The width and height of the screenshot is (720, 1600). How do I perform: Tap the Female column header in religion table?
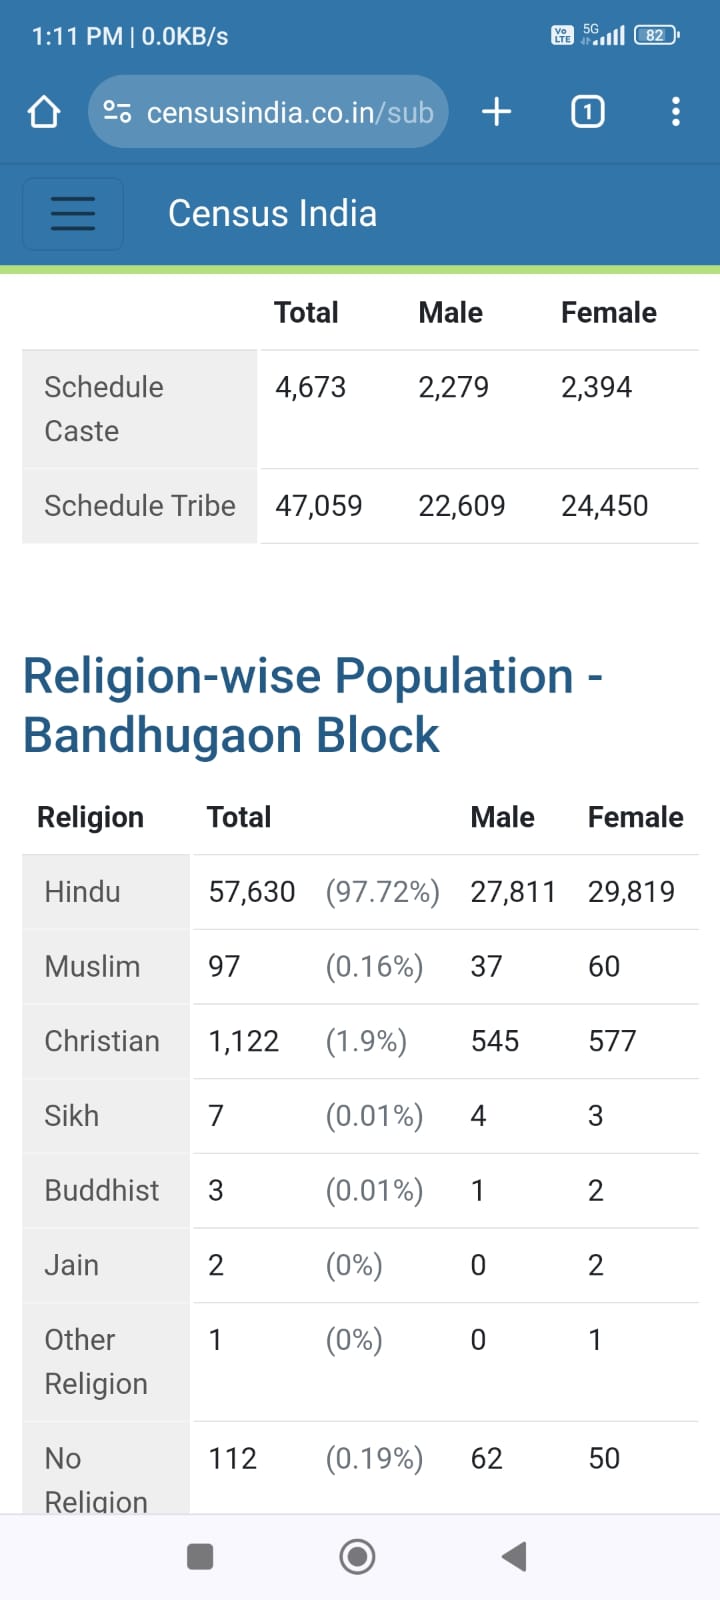tap(635, 818)
